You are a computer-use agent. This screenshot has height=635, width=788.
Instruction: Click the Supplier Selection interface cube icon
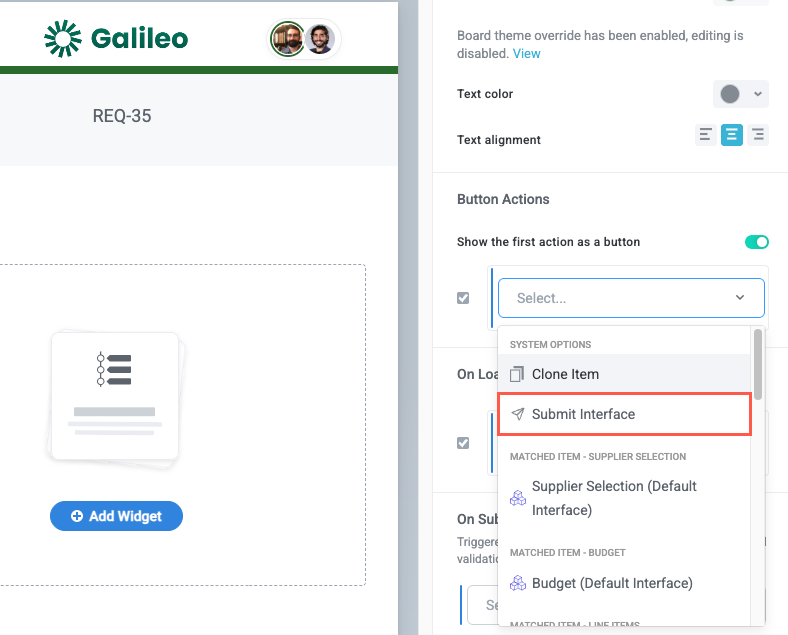click(518, 498)
